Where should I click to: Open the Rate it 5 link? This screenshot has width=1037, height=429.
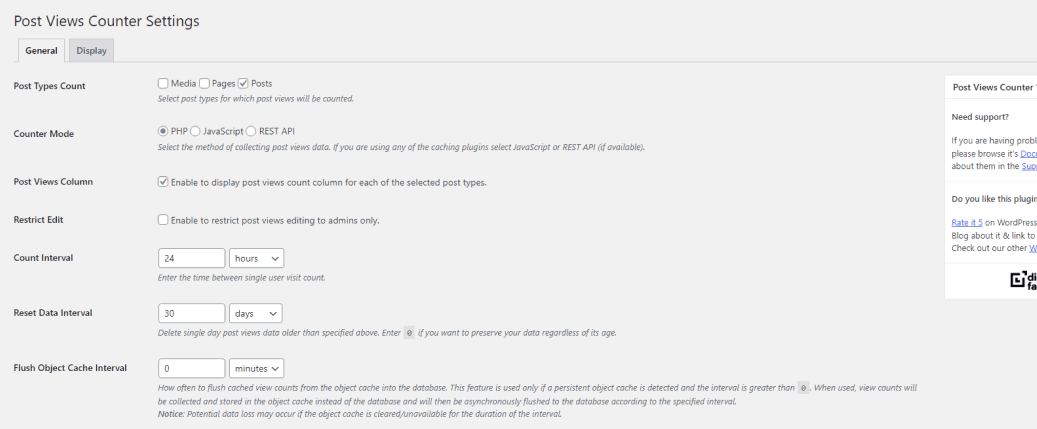pyautogui.click(x=967, y=223)
